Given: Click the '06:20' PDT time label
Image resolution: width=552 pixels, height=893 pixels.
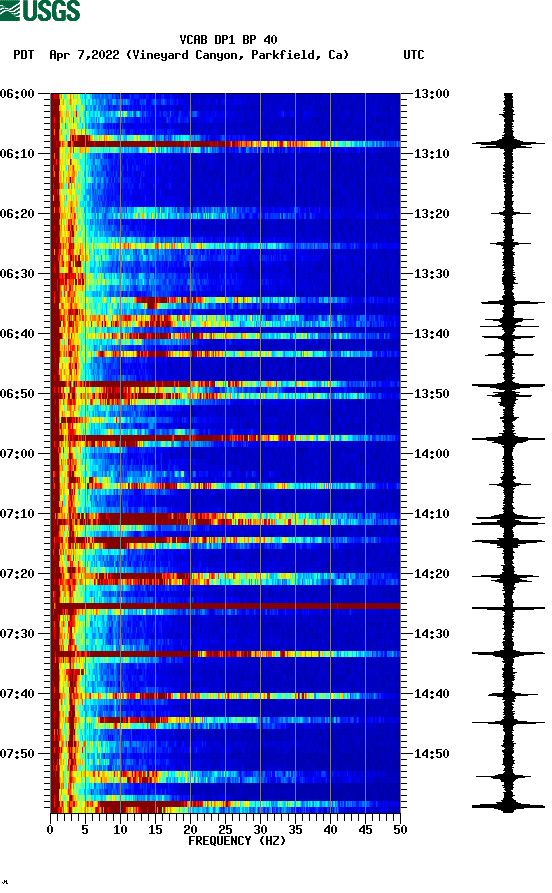Looking at the screenshot, I should (x=17, y=214).
